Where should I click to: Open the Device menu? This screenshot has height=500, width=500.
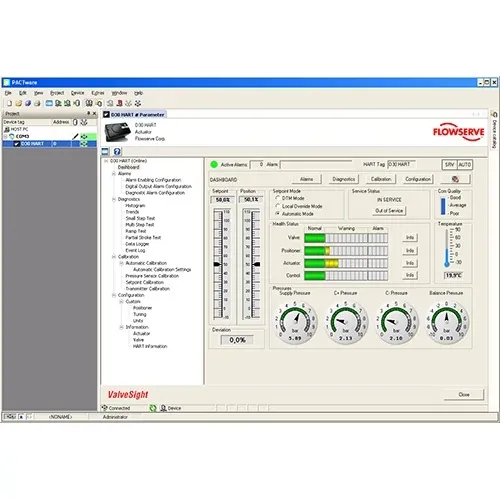click(77, 93)
